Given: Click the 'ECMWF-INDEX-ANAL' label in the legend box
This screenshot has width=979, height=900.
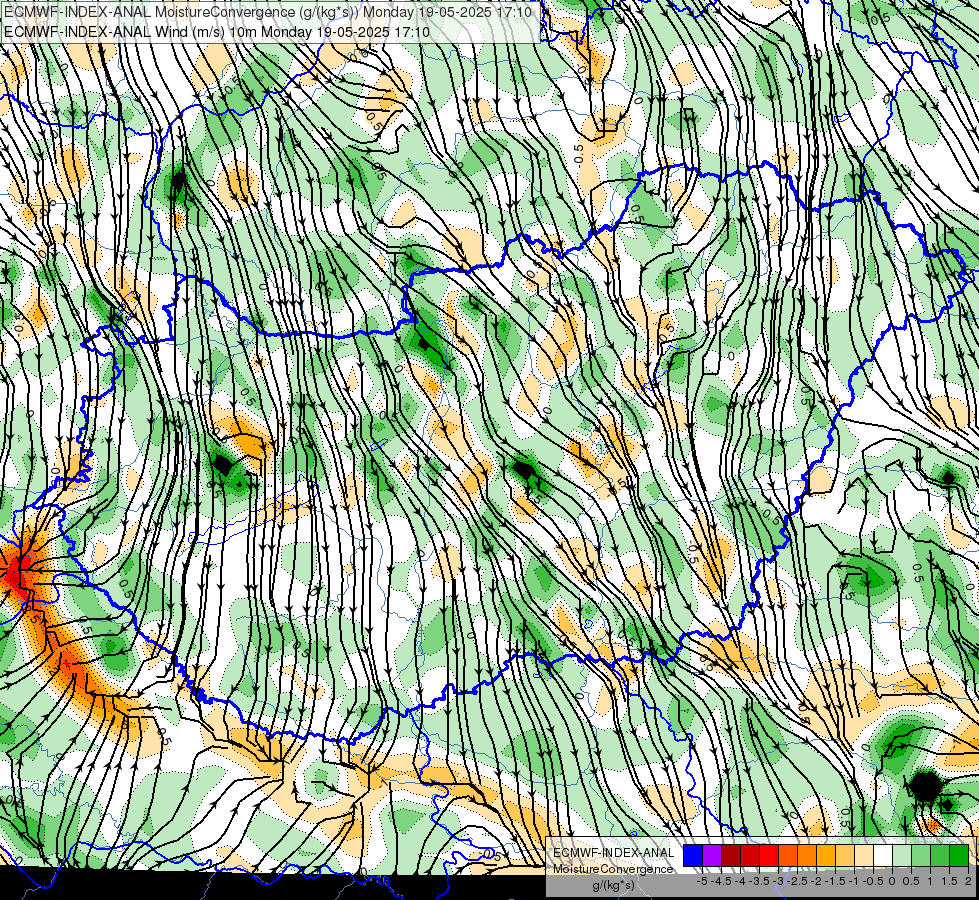Looking at the screenshot, I should (x=613, y=853).
